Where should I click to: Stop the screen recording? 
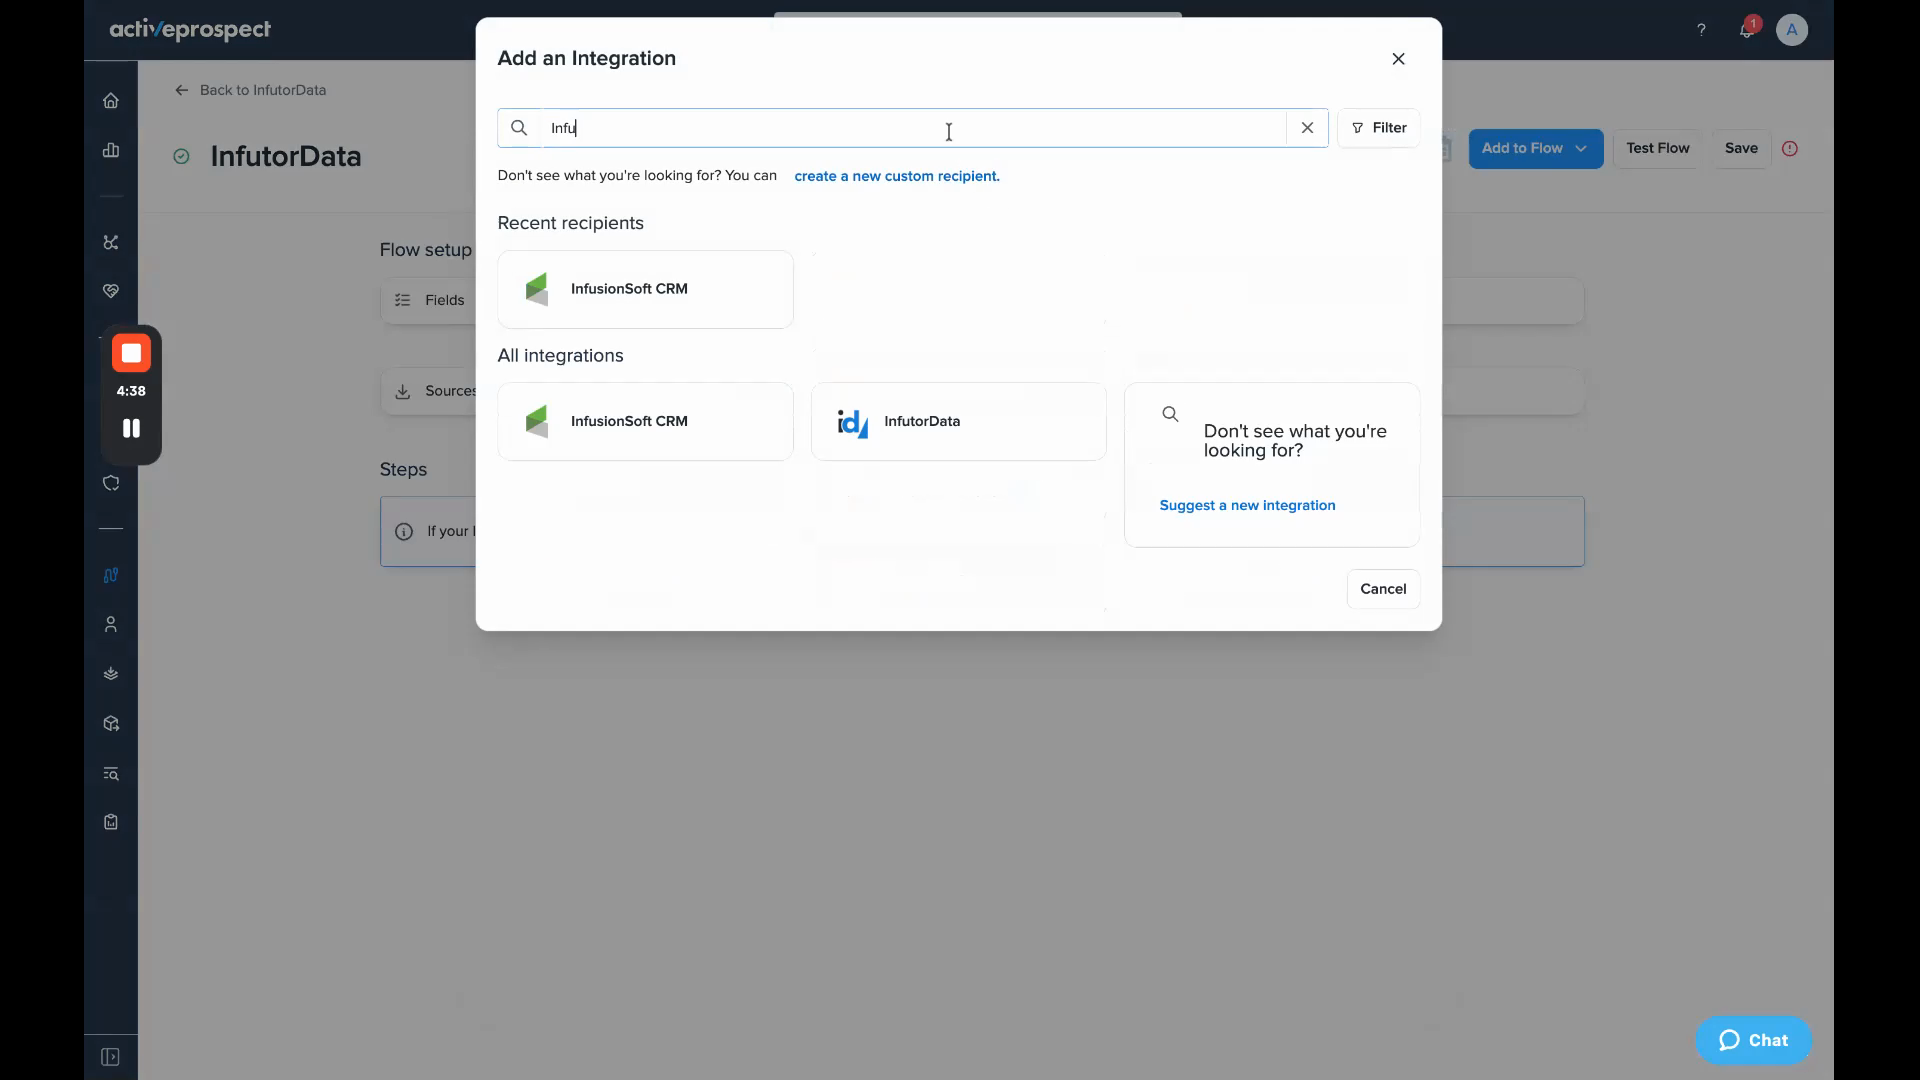click(131, 353)
